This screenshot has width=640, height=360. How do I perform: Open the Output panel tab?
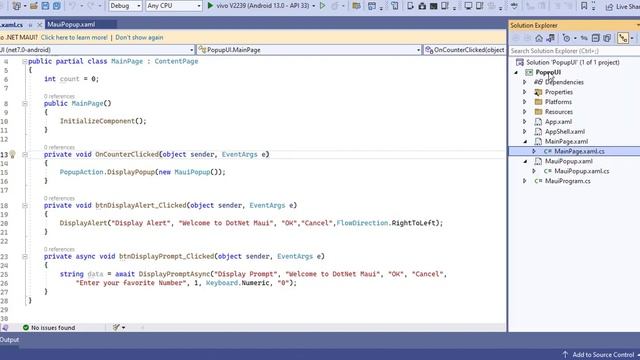pyautogui.click(x=9, y=340)
